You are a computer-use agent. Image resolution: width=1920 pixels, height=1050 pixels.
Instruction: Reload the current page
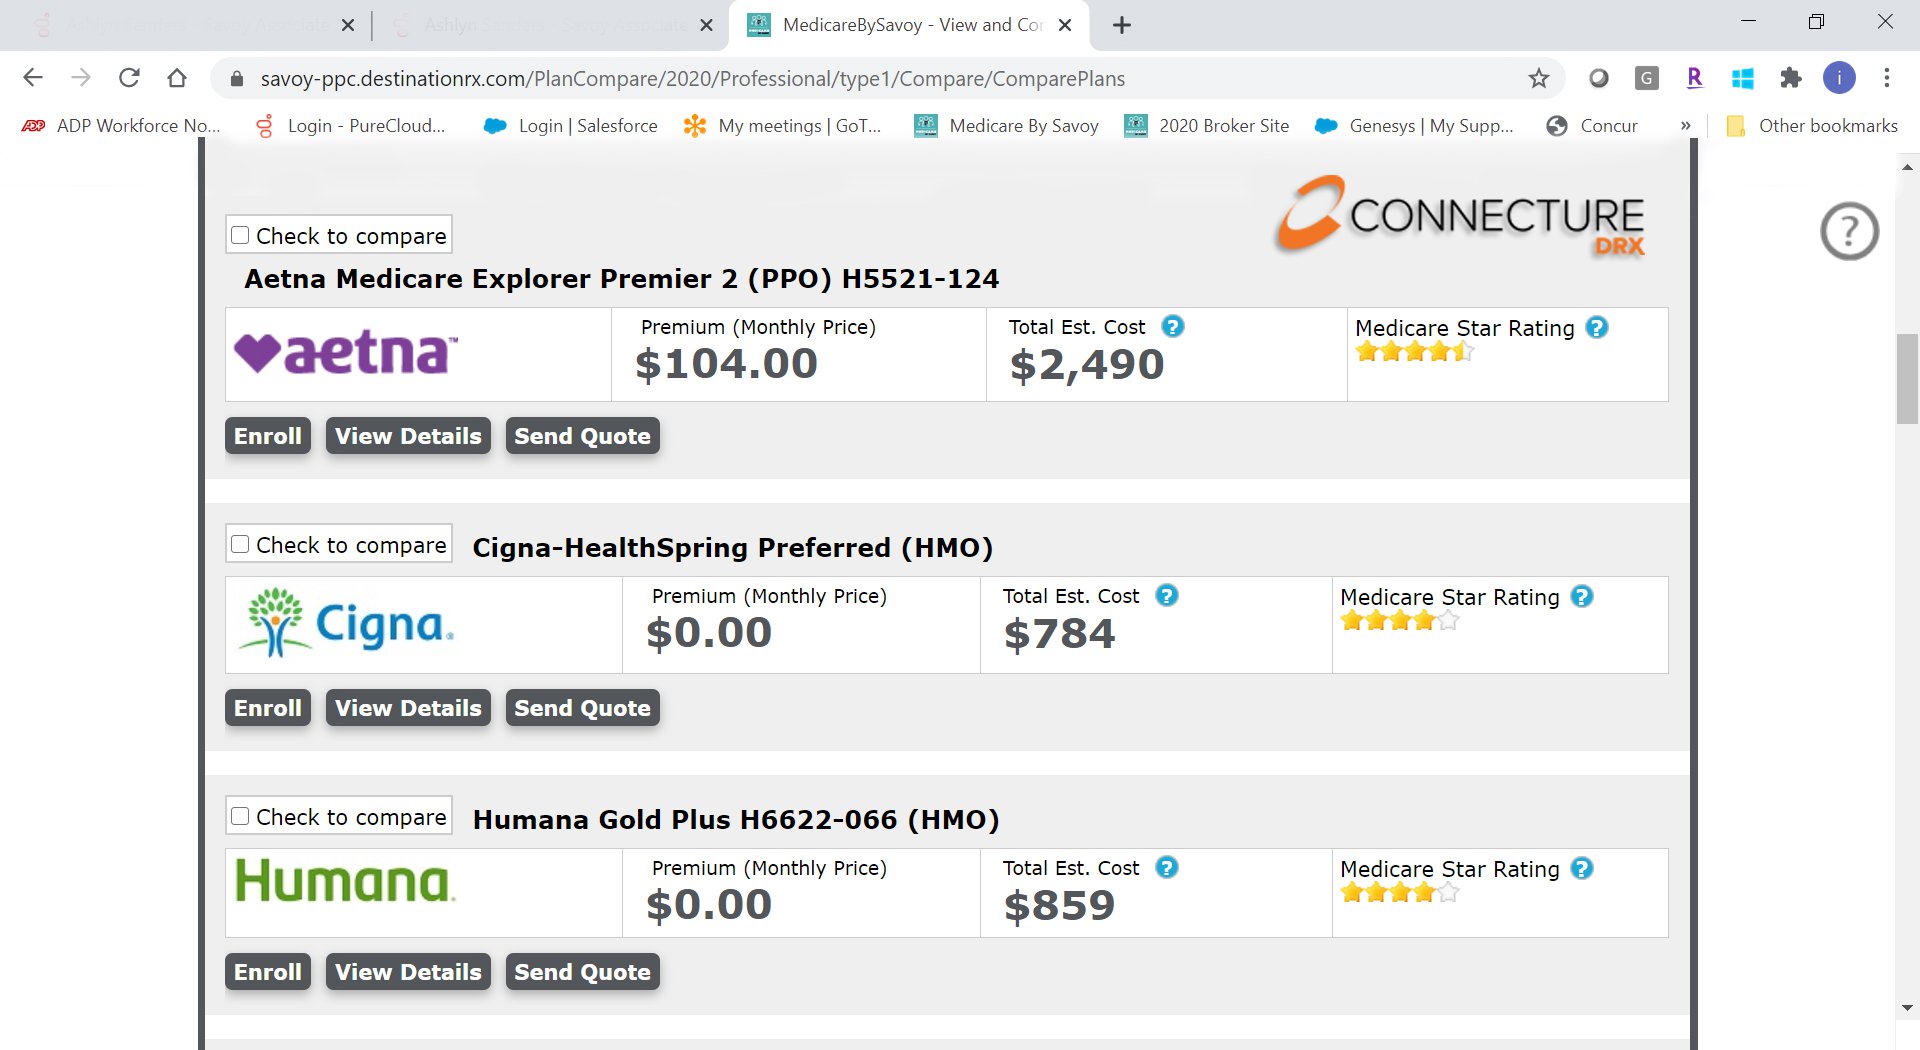[x=129, y=78]
